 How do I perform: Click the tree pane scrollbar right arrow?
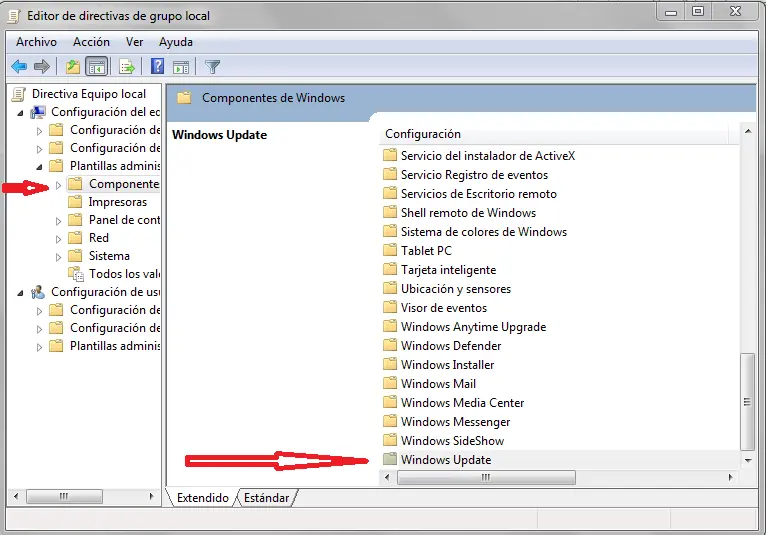click(151, 496)
